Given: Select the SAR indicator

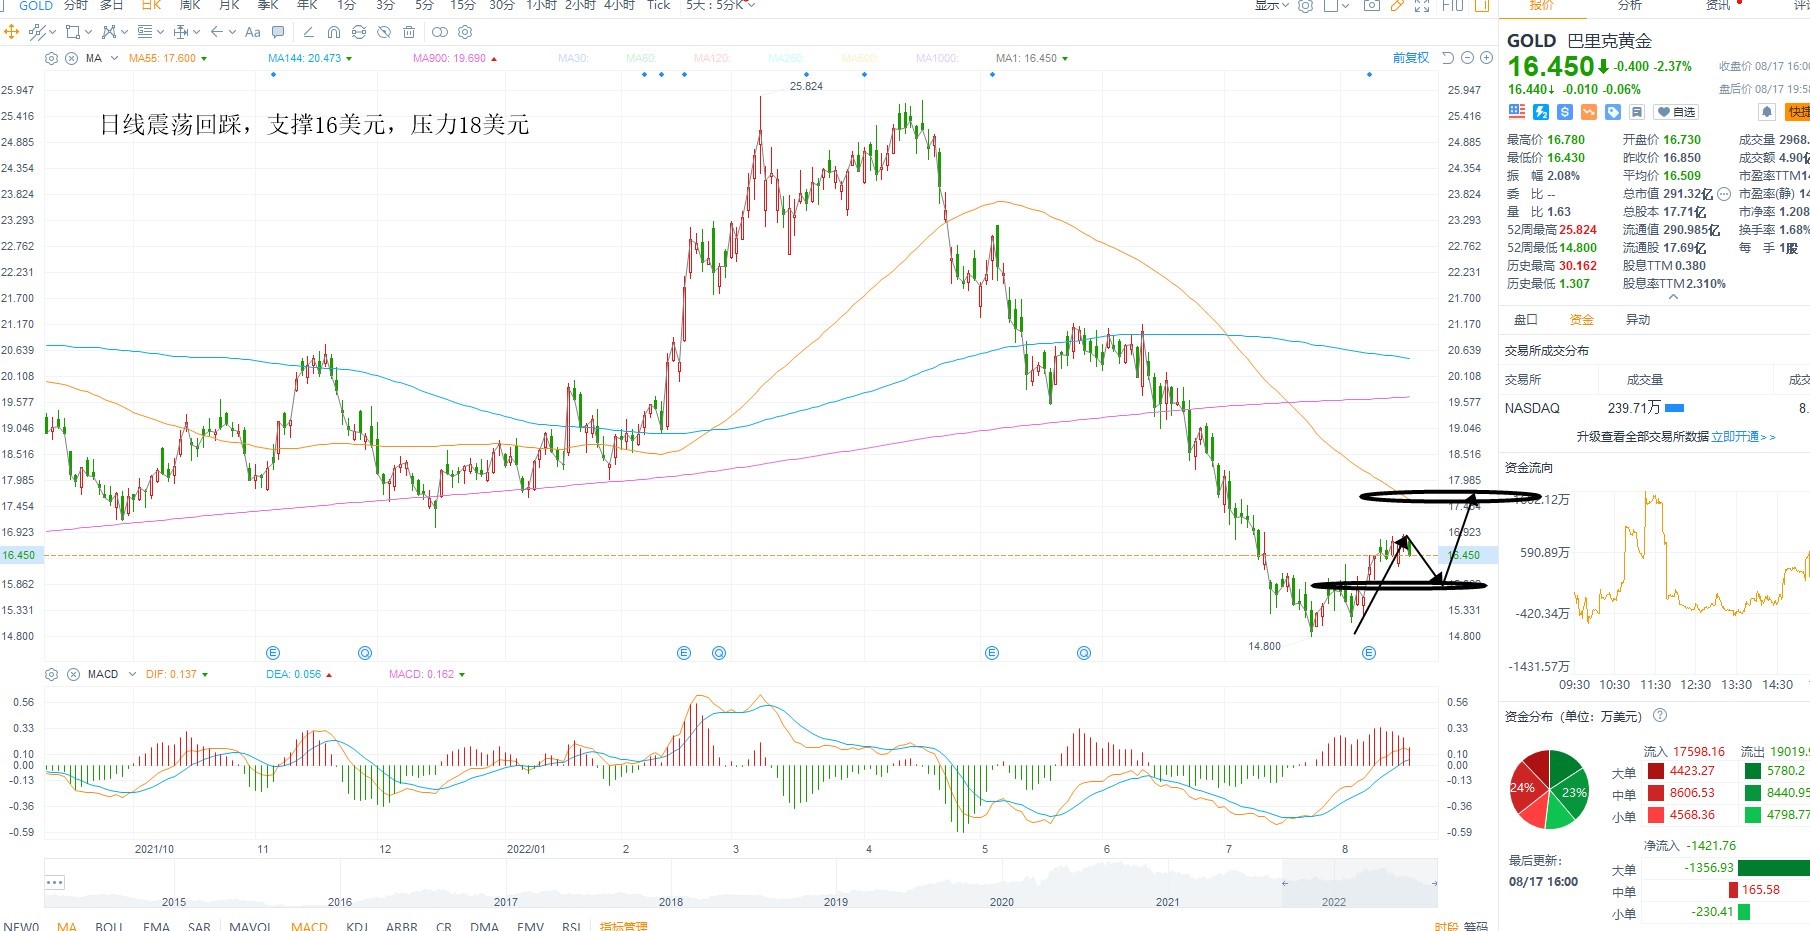Looking at the screenshot, I should coord(200,925).
